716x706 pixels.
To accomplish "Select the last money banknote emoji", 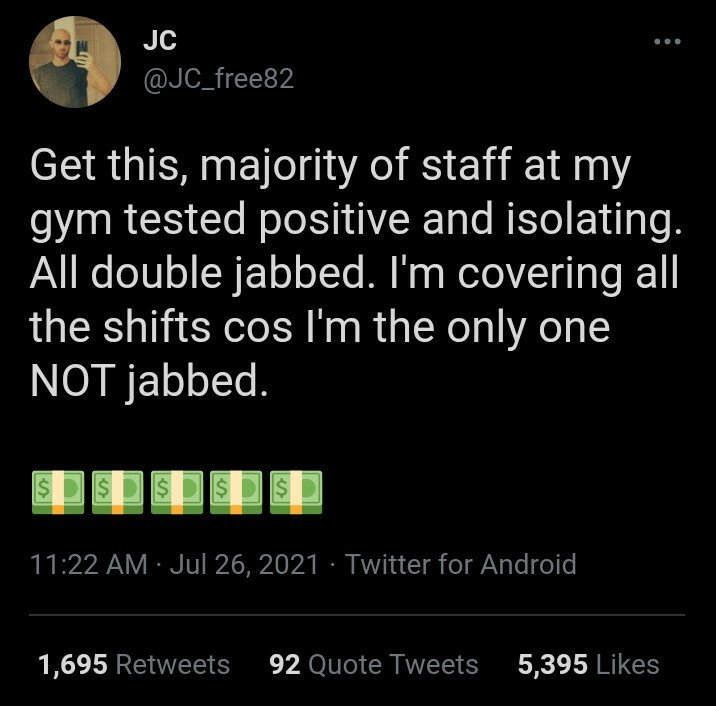I will (296, 491).
